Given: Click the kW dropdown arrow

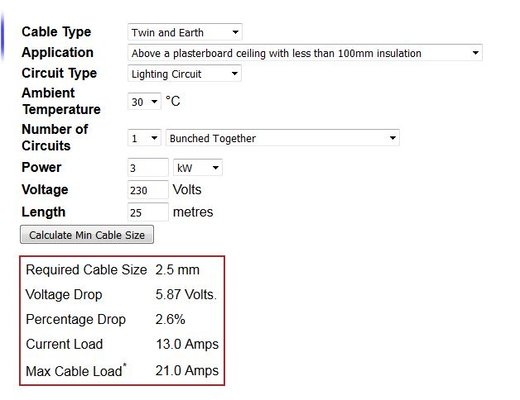Looking at the screenshot, I should pos(216,167).
